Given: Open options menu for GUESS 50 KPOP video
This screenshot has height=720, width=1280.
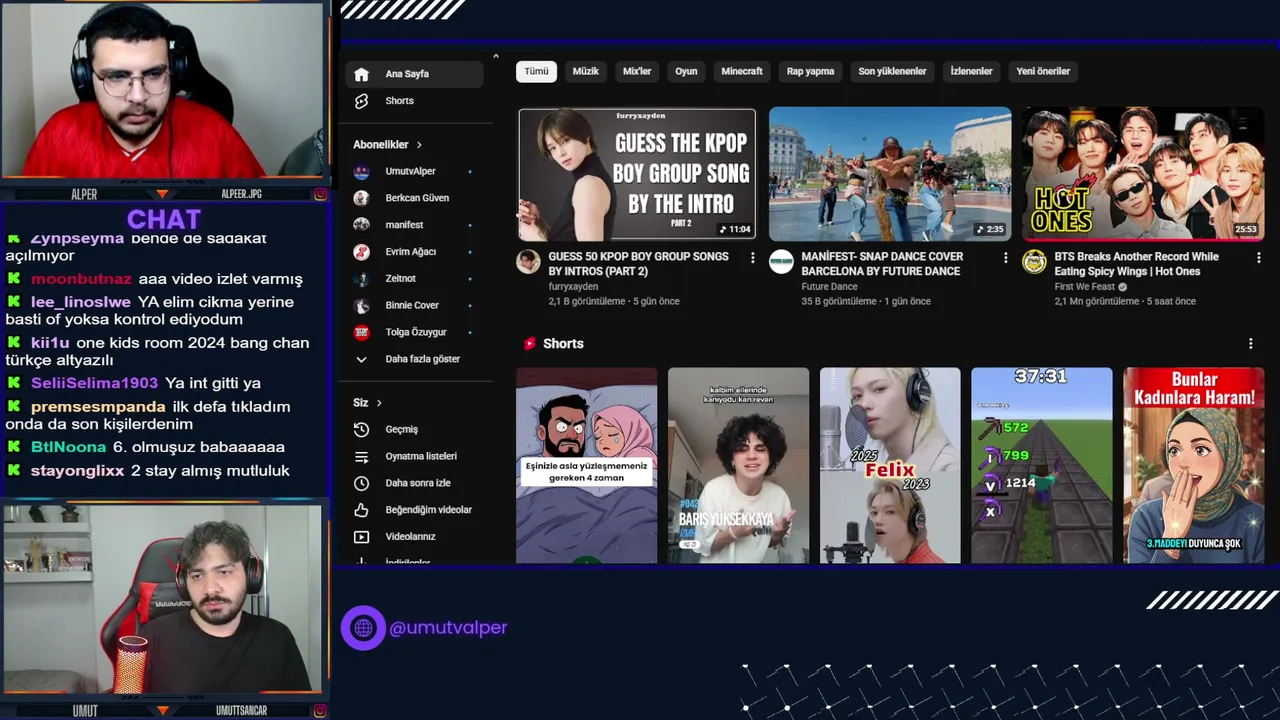Looking at the screenshot, I should click(753, 258).
